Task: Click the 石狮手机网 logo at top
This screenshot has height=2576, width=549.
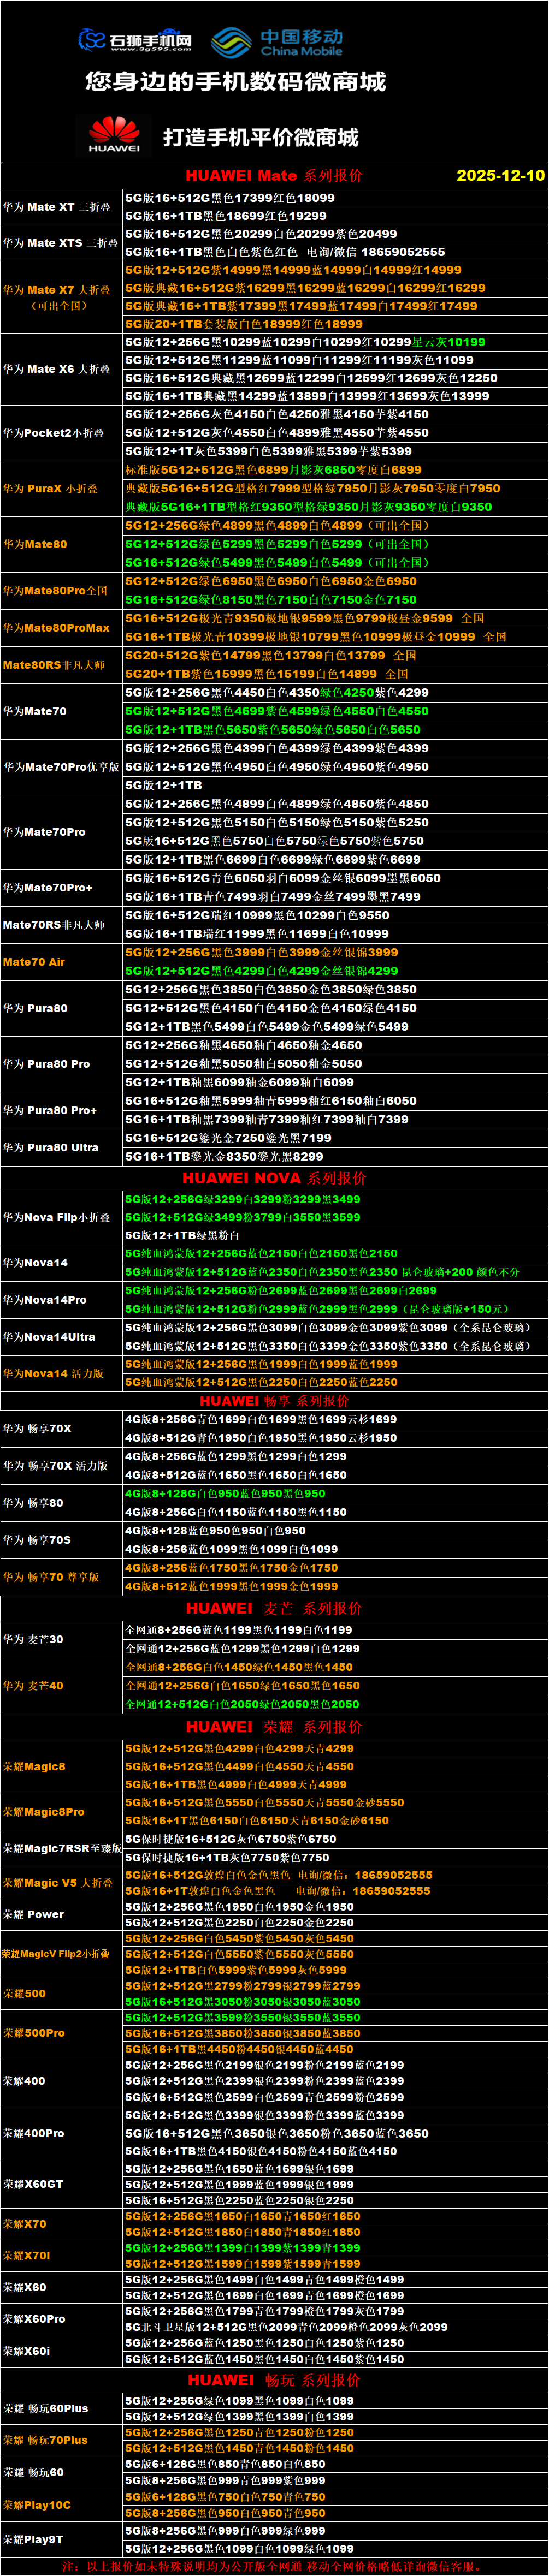Action: pos(135,40)
